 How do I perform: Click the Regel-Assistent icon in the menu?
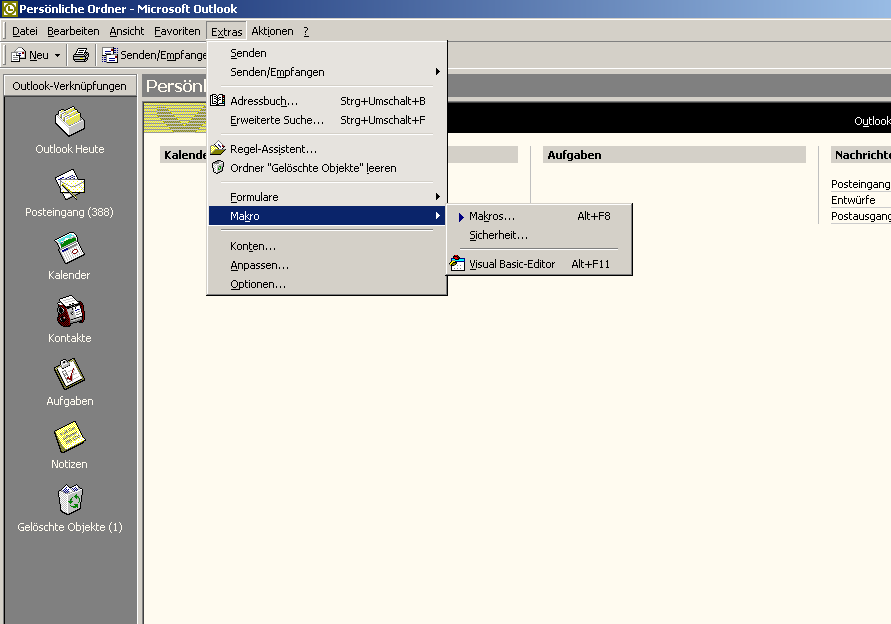coord(218,149)
